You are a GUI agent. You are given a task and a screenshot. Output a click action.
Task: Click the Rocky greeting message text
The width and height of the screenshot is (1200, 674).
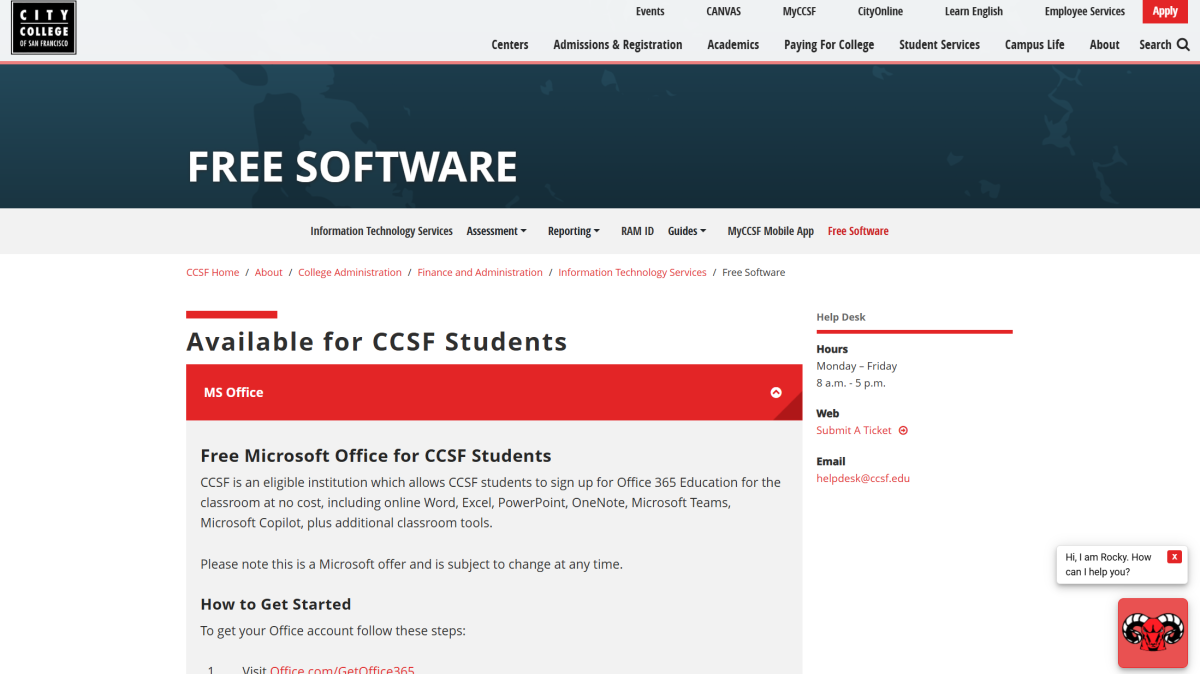[x=1108, y=565]
